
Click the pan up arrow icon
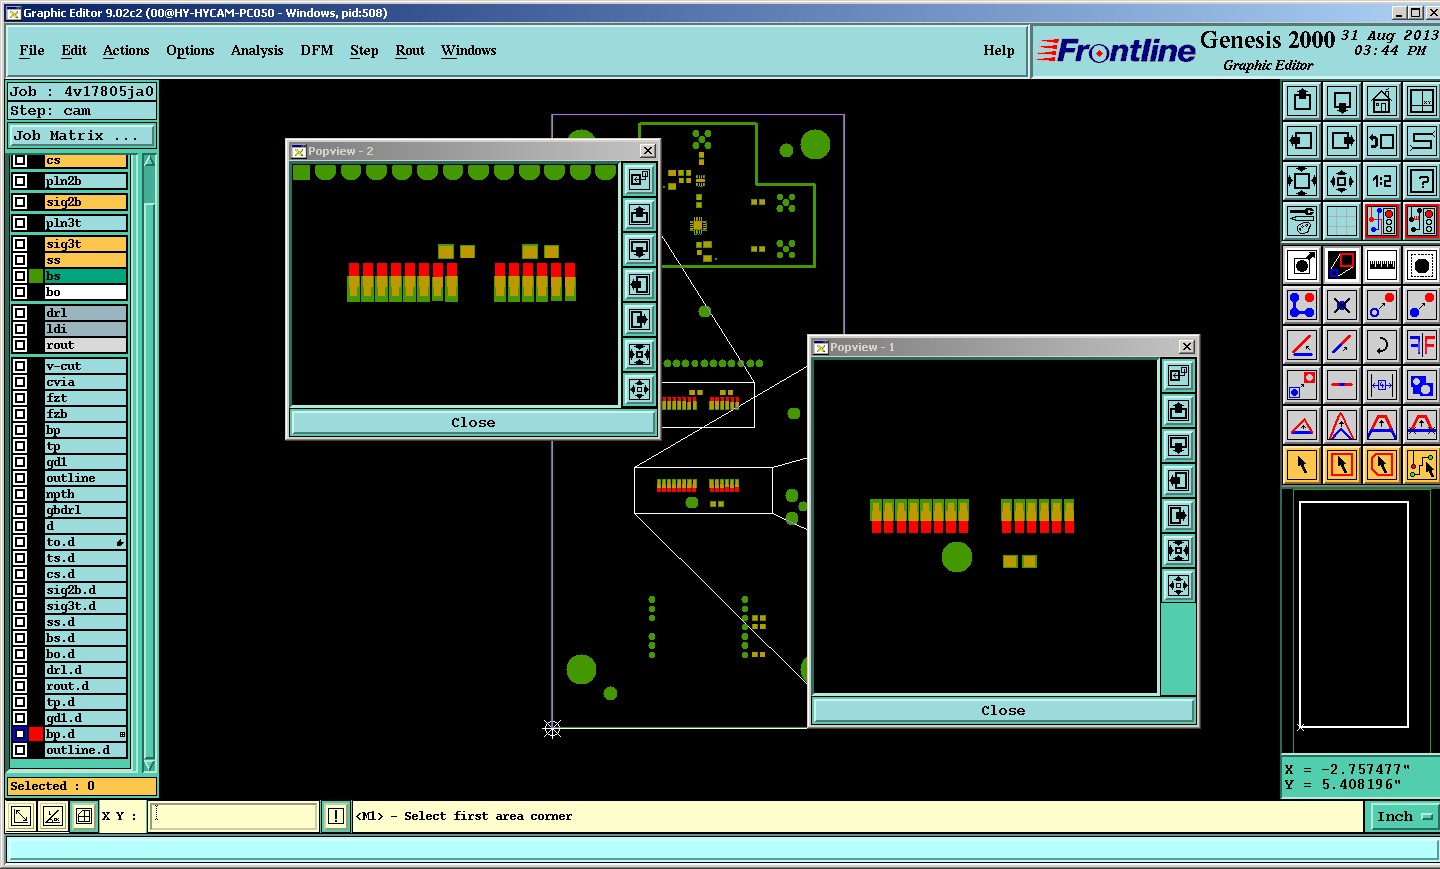[x=1302, y=101]
